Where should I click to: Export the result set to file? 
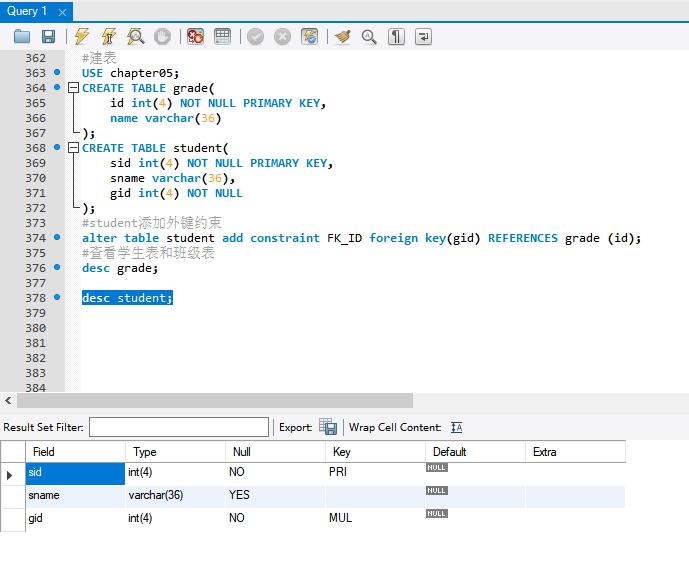pos(328,427)
